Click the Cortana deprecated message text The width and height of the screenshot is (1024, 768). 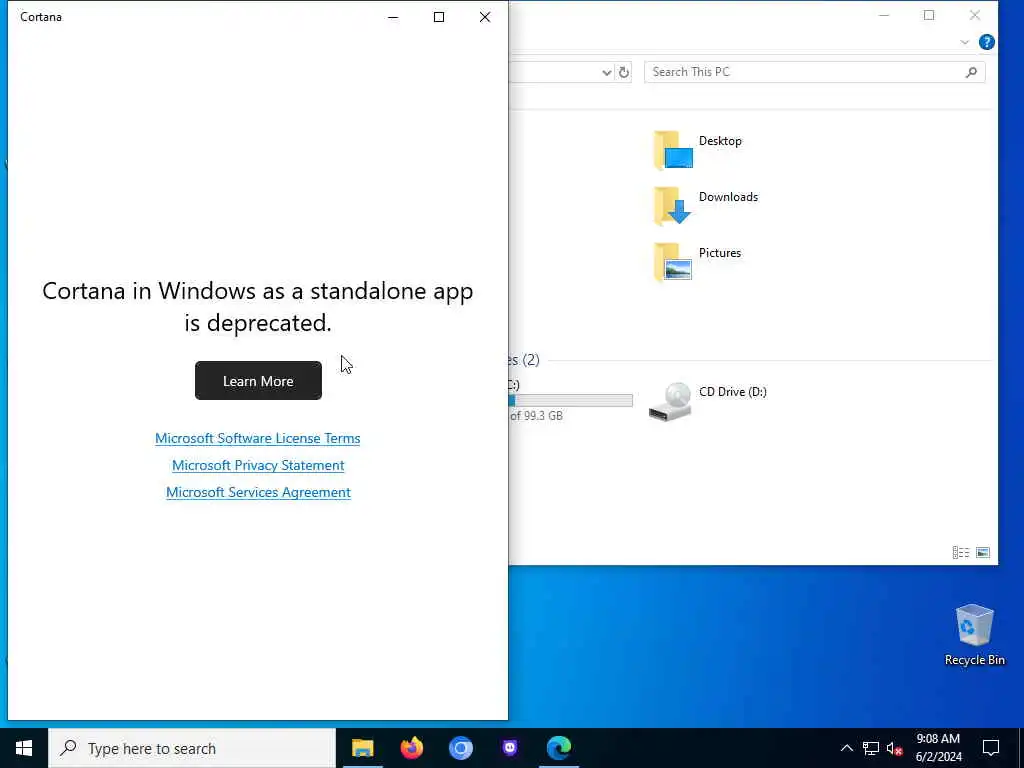point(258,306)
